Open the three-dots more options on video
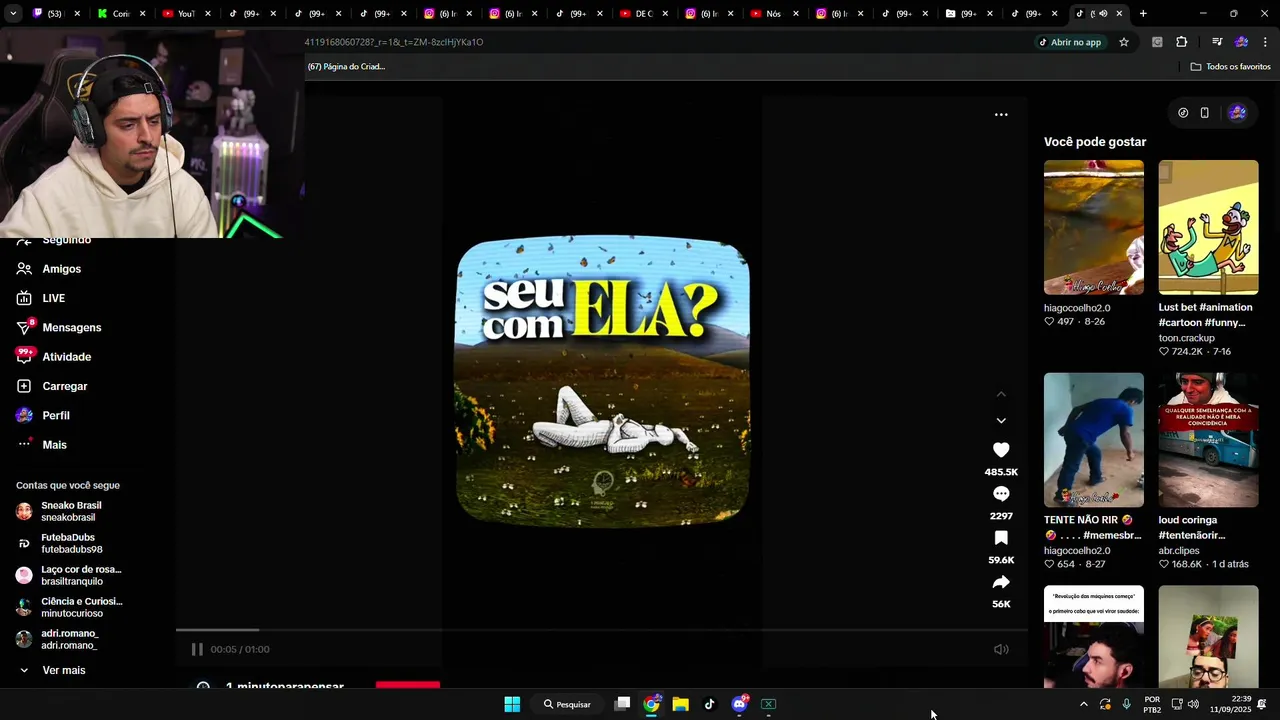 [x=1001, y=115]
